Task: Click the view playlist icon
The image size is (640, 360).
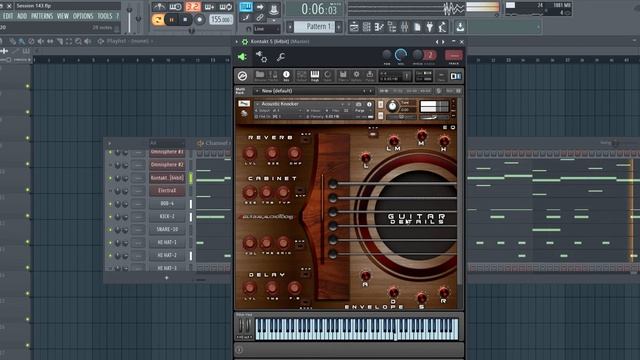Action: 354,27
